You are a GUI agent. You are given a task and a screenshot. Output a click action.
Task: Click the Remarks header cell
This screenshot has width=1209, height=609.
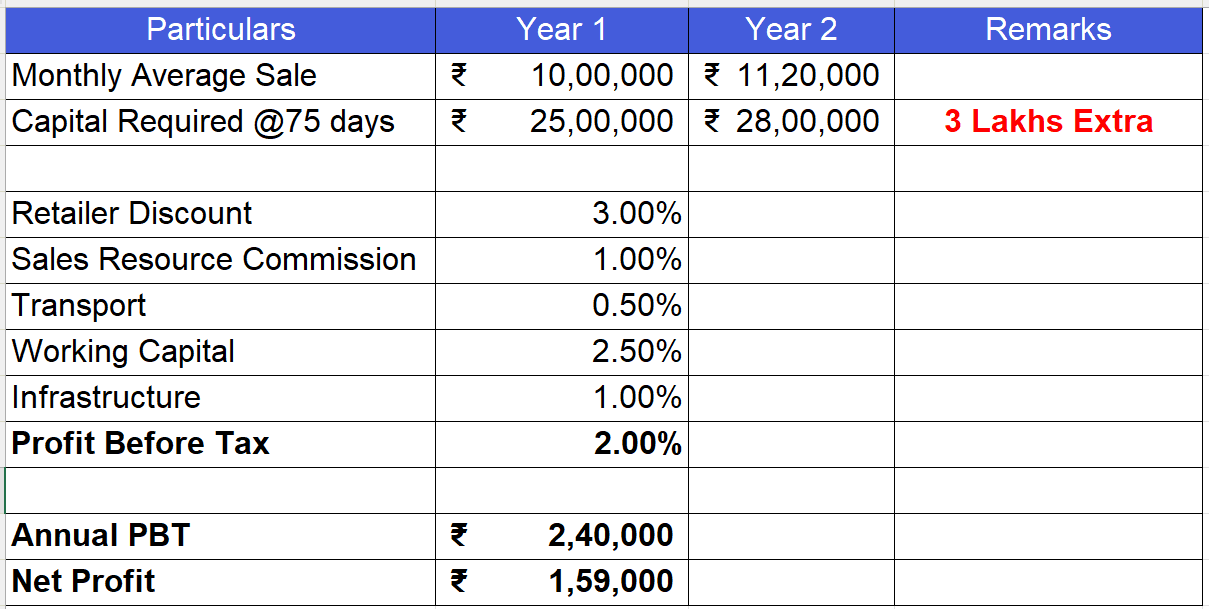[1048, 29]
